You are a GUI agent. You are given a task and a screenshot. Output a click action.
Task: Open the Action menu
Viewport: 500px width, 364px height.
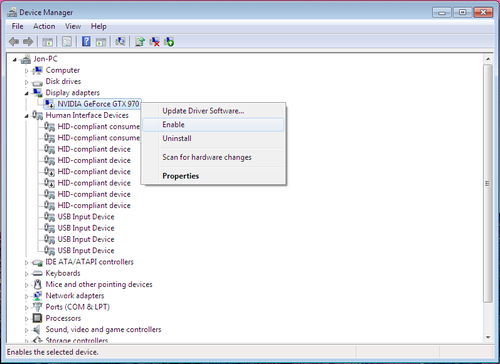(44, 26)
